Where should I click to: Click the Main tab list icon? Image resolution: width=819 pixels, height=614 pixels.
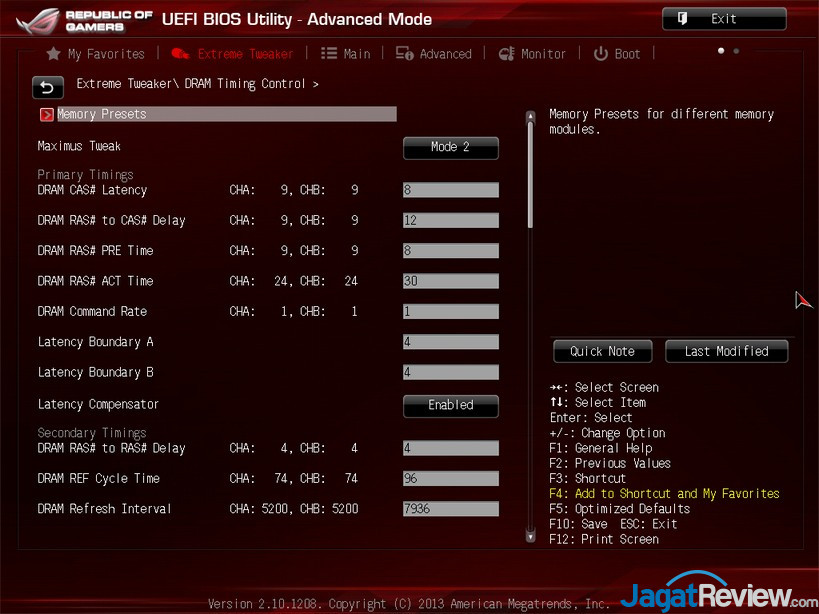(329, 53)
